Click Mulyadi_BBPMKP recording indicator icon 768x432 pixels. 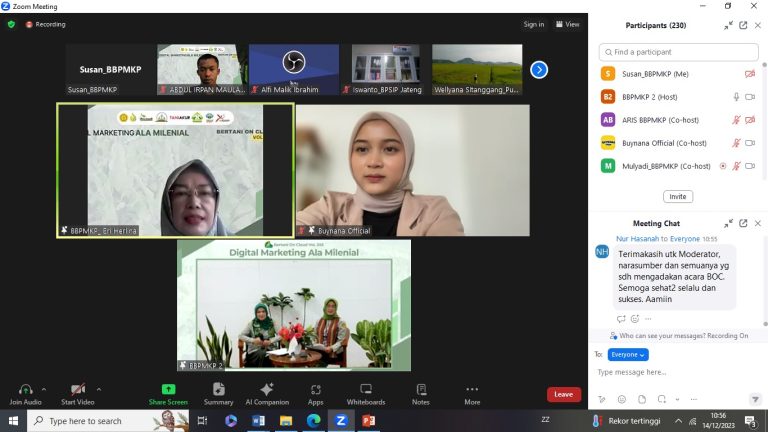pos(723,166)
